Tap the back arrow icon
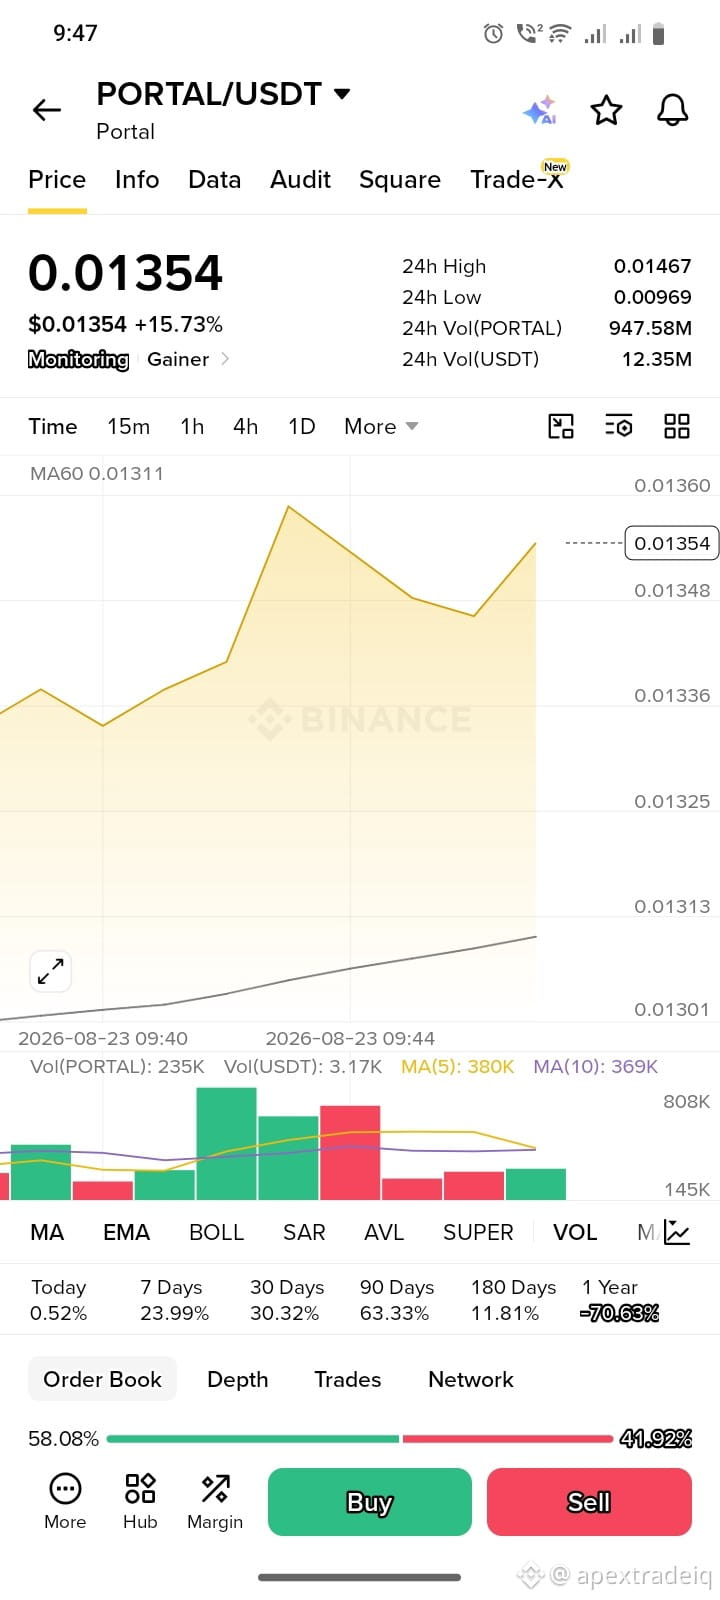Screen dimensions: 720x1600 click(47, 110)
